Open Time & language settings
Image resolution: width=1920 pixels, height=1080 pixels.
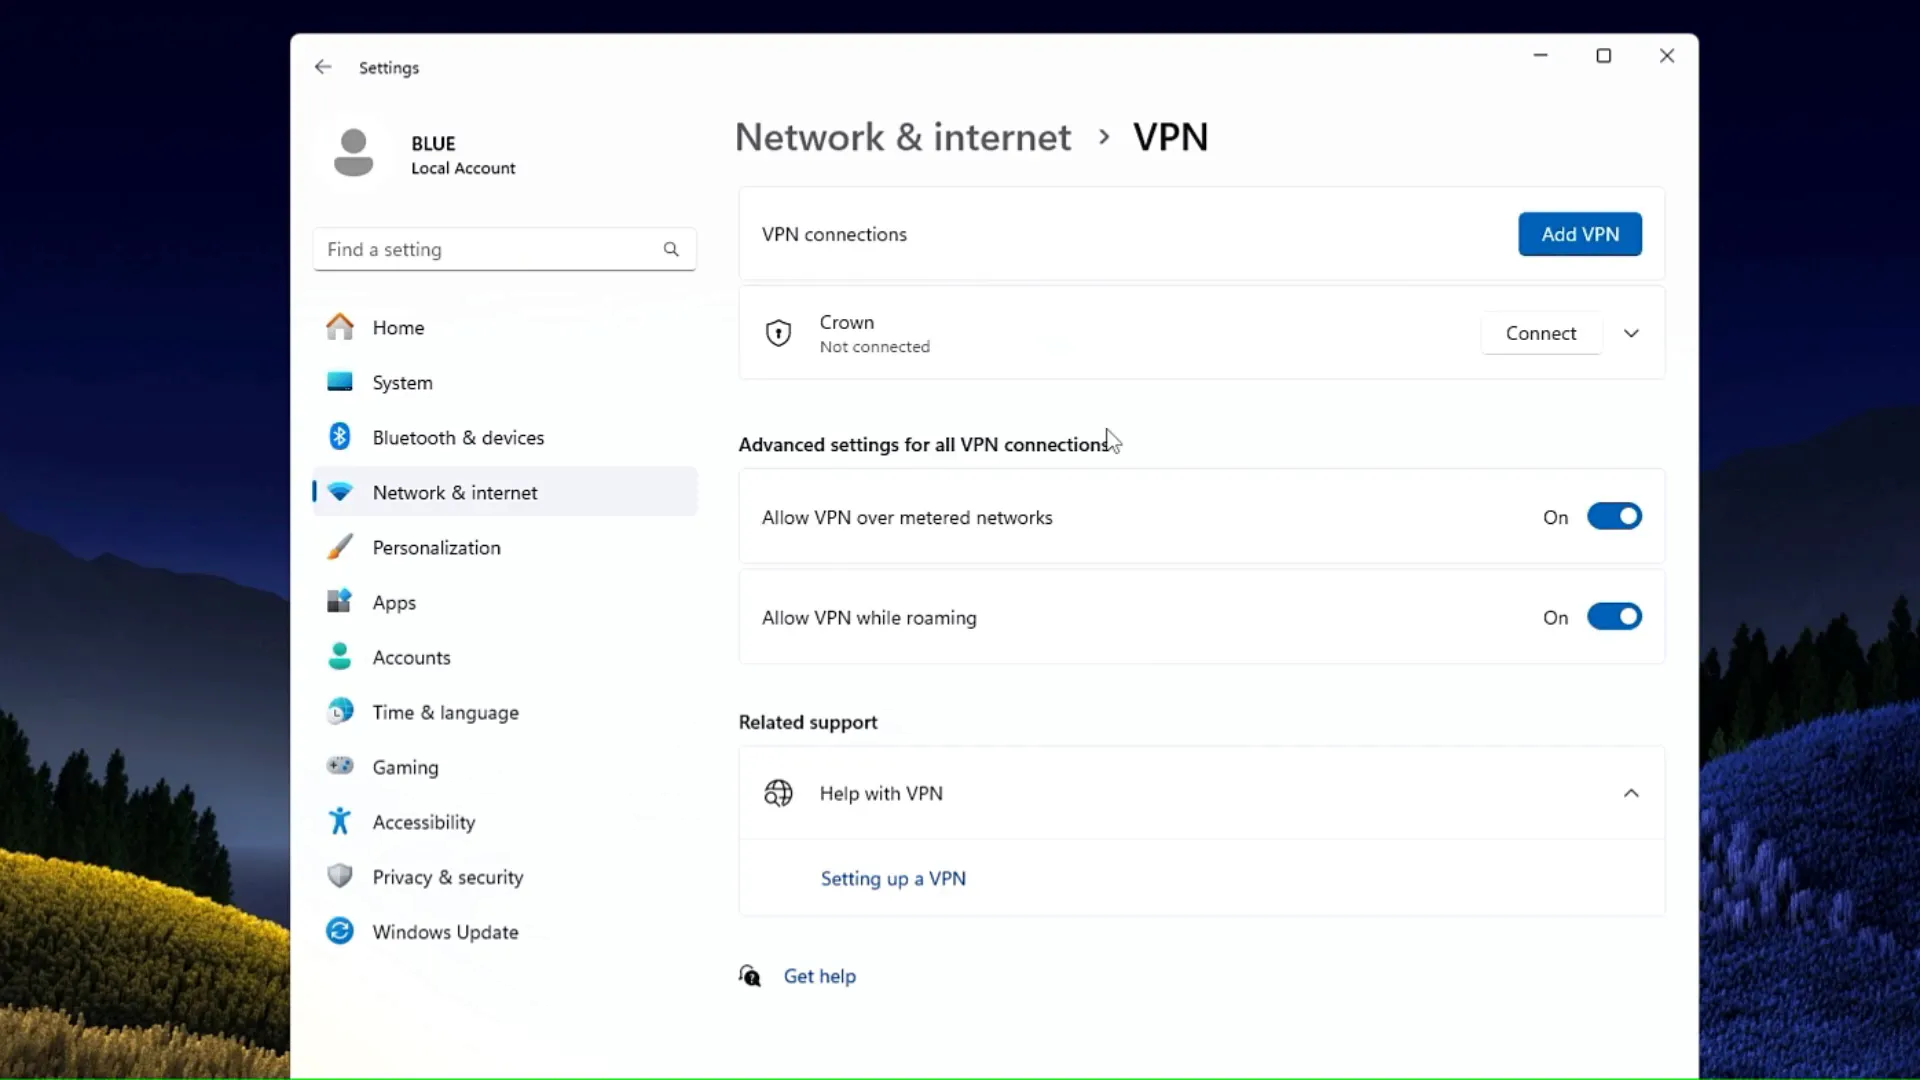[x=505, y=712]
